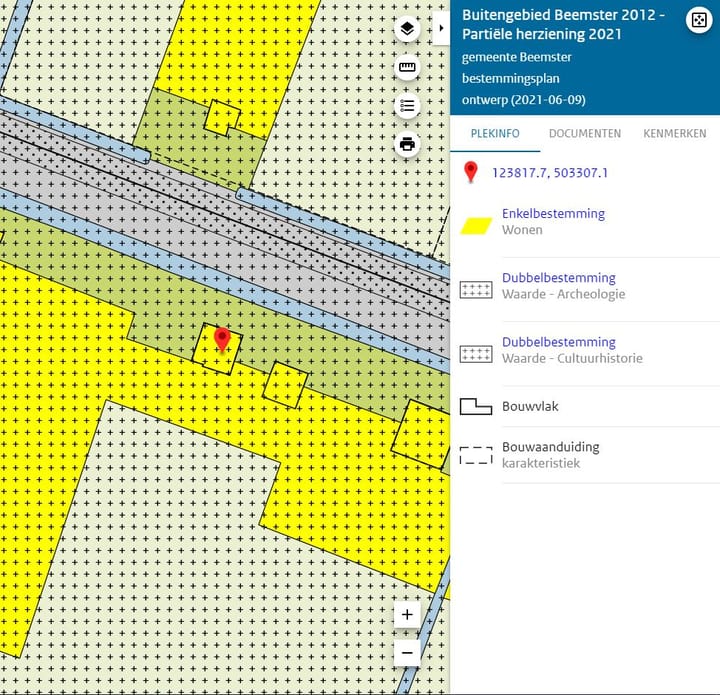
Task: Click the dashed Bouwaanduiding symbol
Action: click(x=476, y=455)
